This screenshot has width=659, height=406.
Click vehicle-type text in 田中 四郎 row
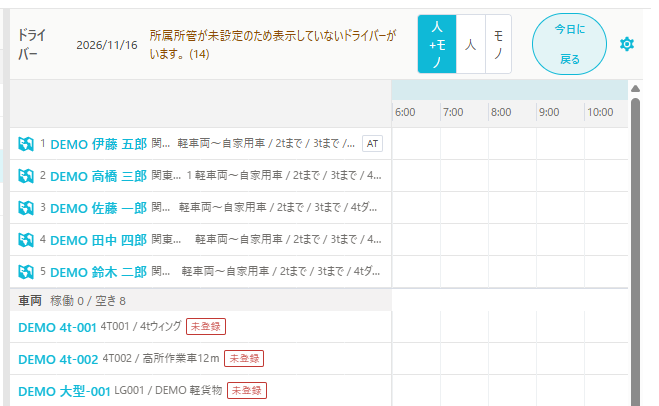[288, 240]
